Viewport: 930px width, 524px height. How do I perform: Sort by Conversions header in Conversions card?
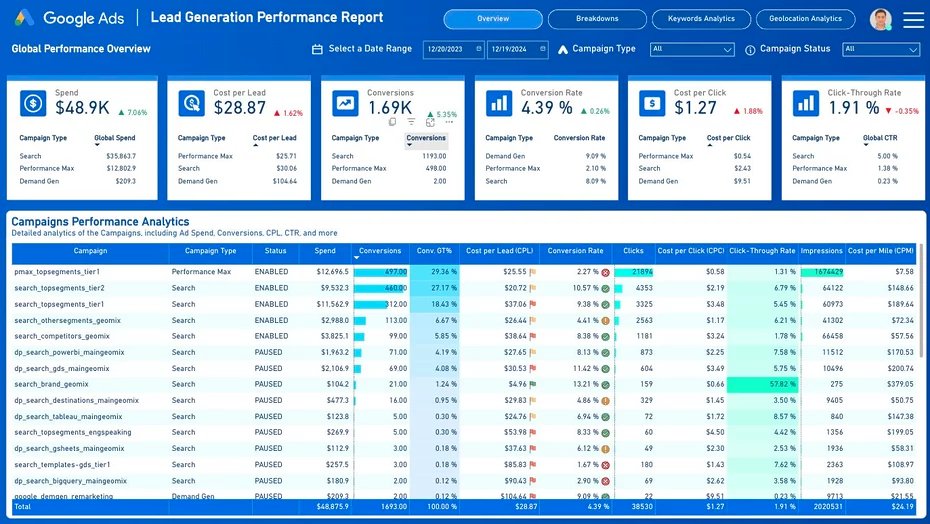[x=426, y=138]
